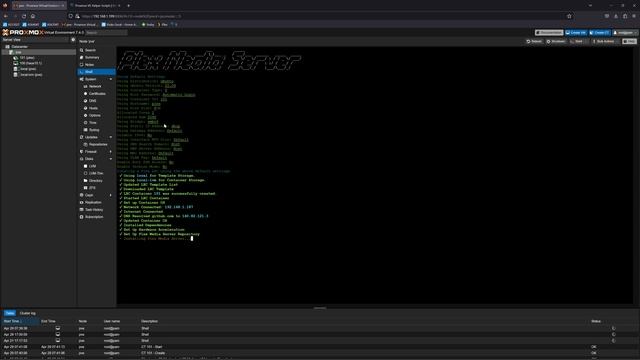Image resolution: width=640 pixels, height=360 pixels.
Task: Click the browser reload icon
Action: 24,16
